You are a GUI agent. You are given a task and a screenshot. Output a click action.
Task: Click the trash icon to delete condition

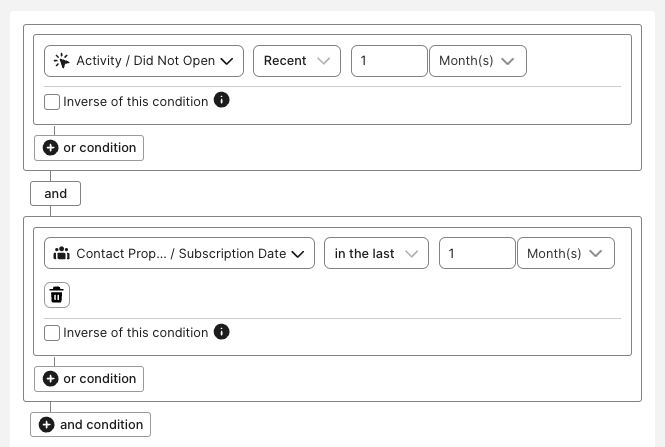click(57, 295)
